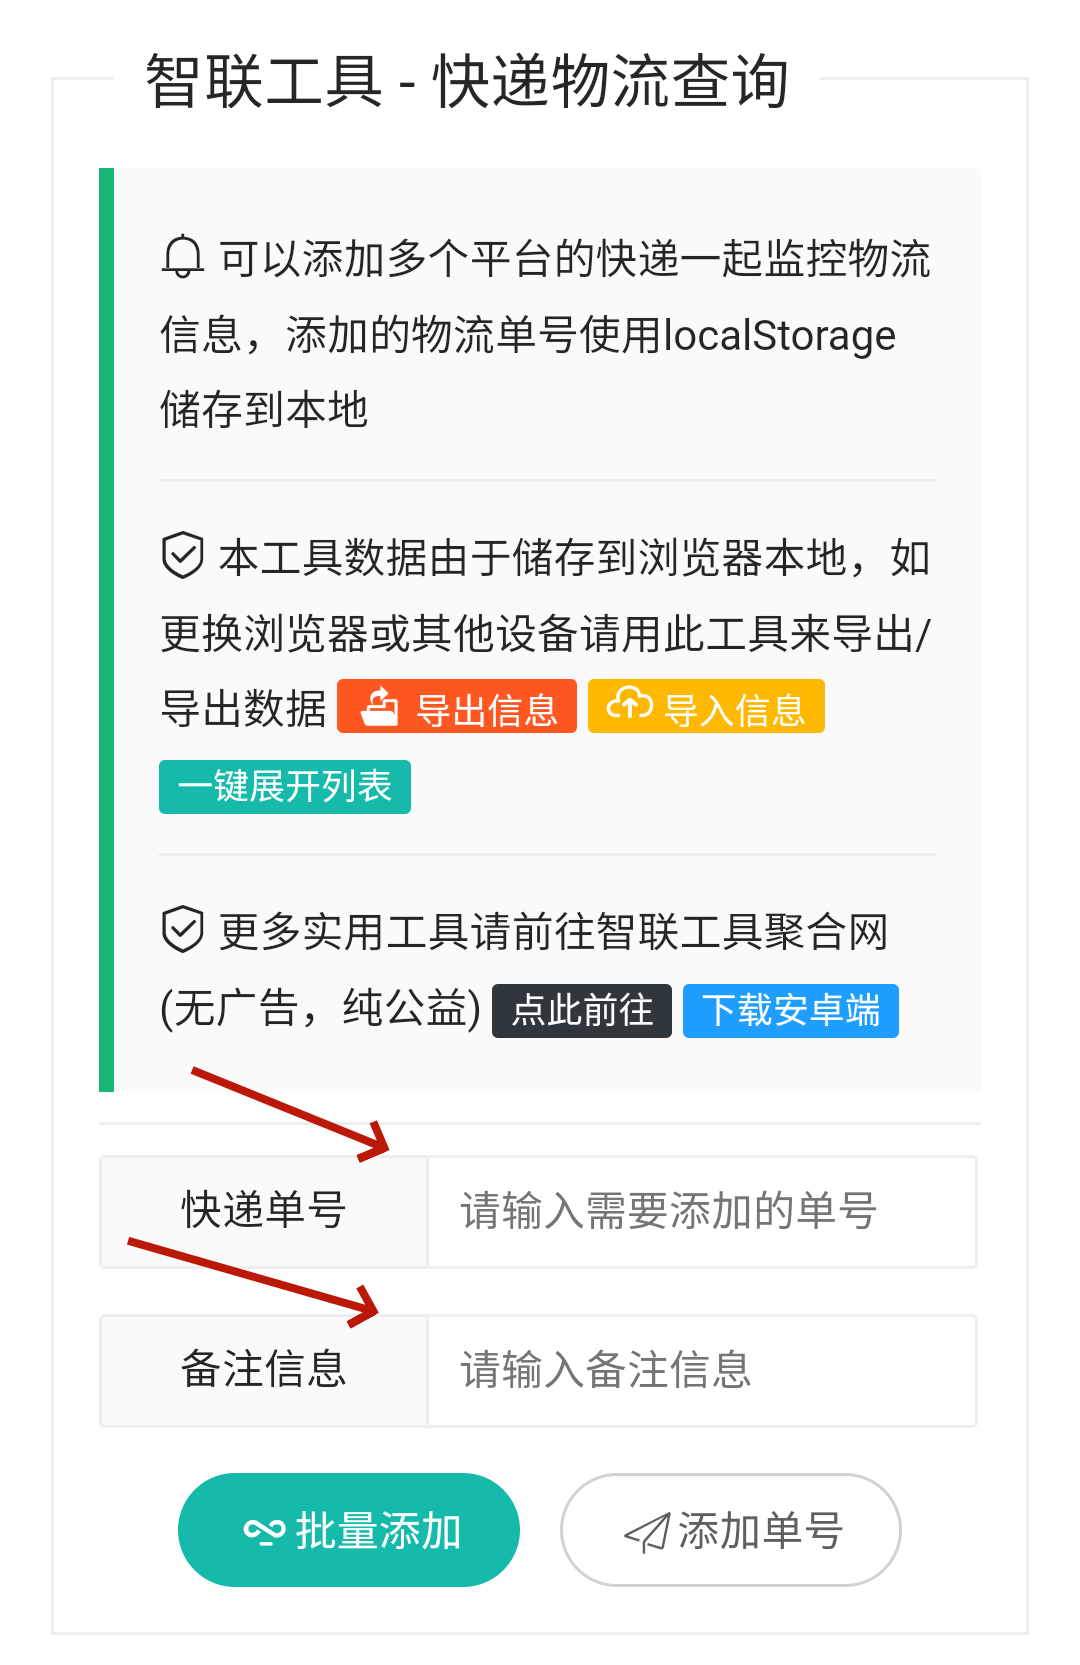Click the chain link icon in 批量添加
1080x1665 pixels.
(x=265, y=1531)
